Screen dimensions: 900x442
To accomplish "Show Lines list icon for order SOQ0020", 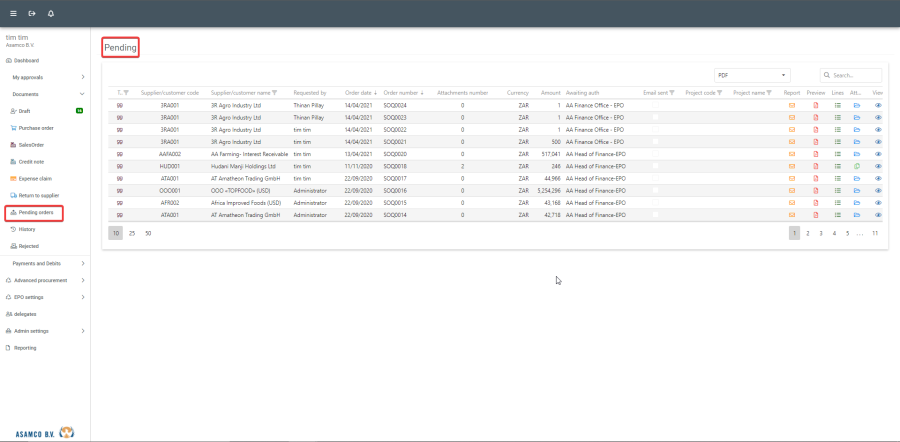I will coord(837,154).
